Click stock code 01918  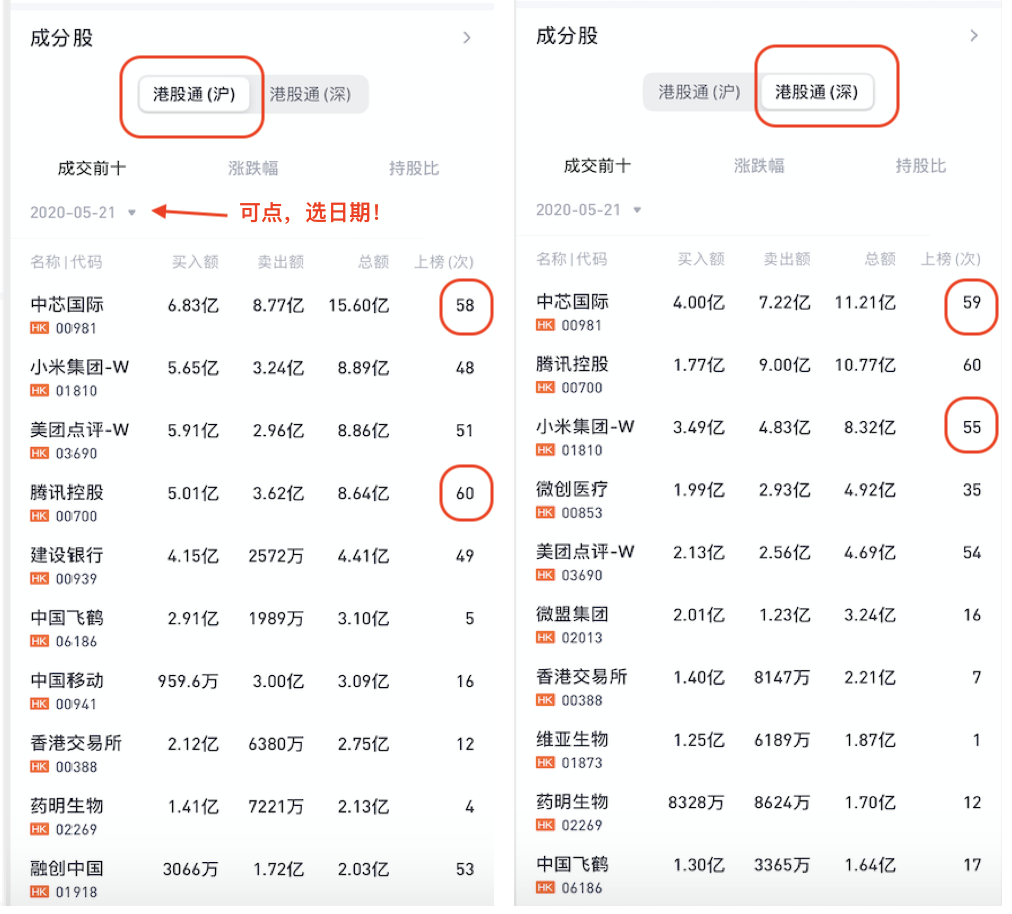click(76, 892)
